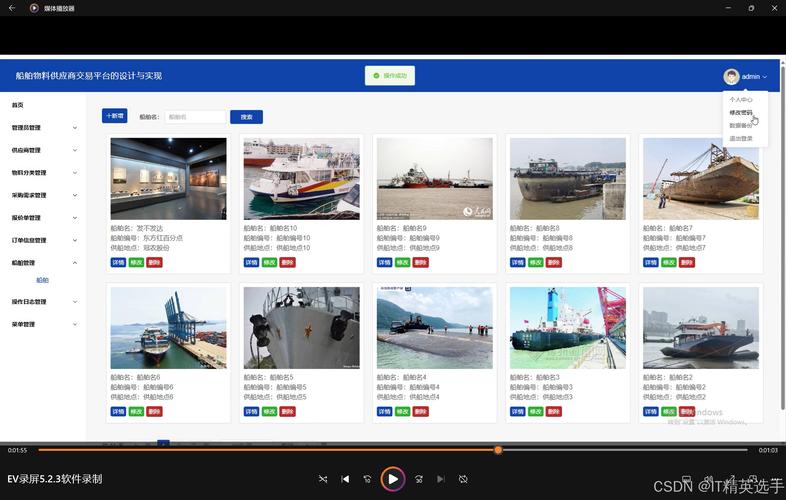Click the previous track icon
This screenshot has width=786, height=500.
(x=346, y=479)
